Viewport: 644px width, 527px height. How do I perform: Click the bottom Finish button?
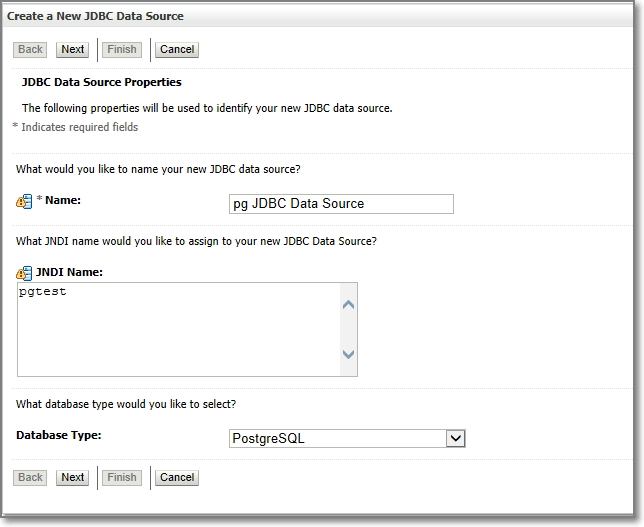(x=122, y=477)
